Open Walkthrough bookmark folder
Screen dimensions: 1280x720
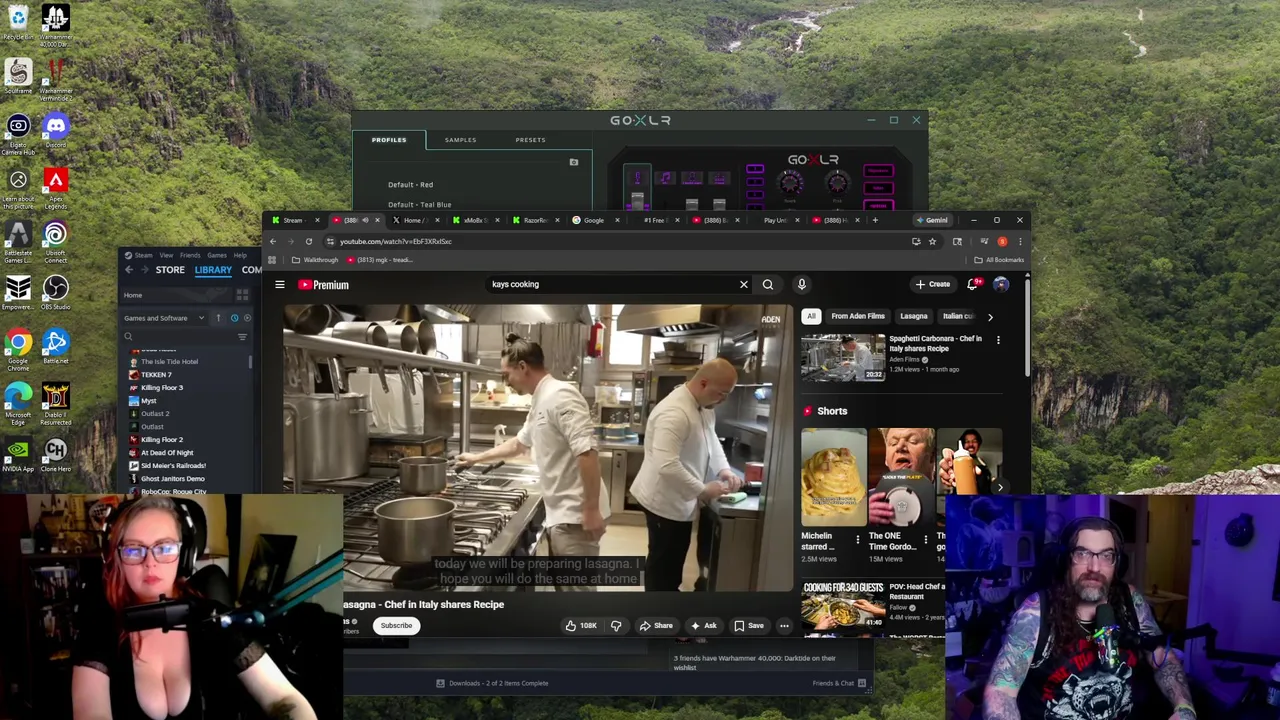tap(314, 260)
